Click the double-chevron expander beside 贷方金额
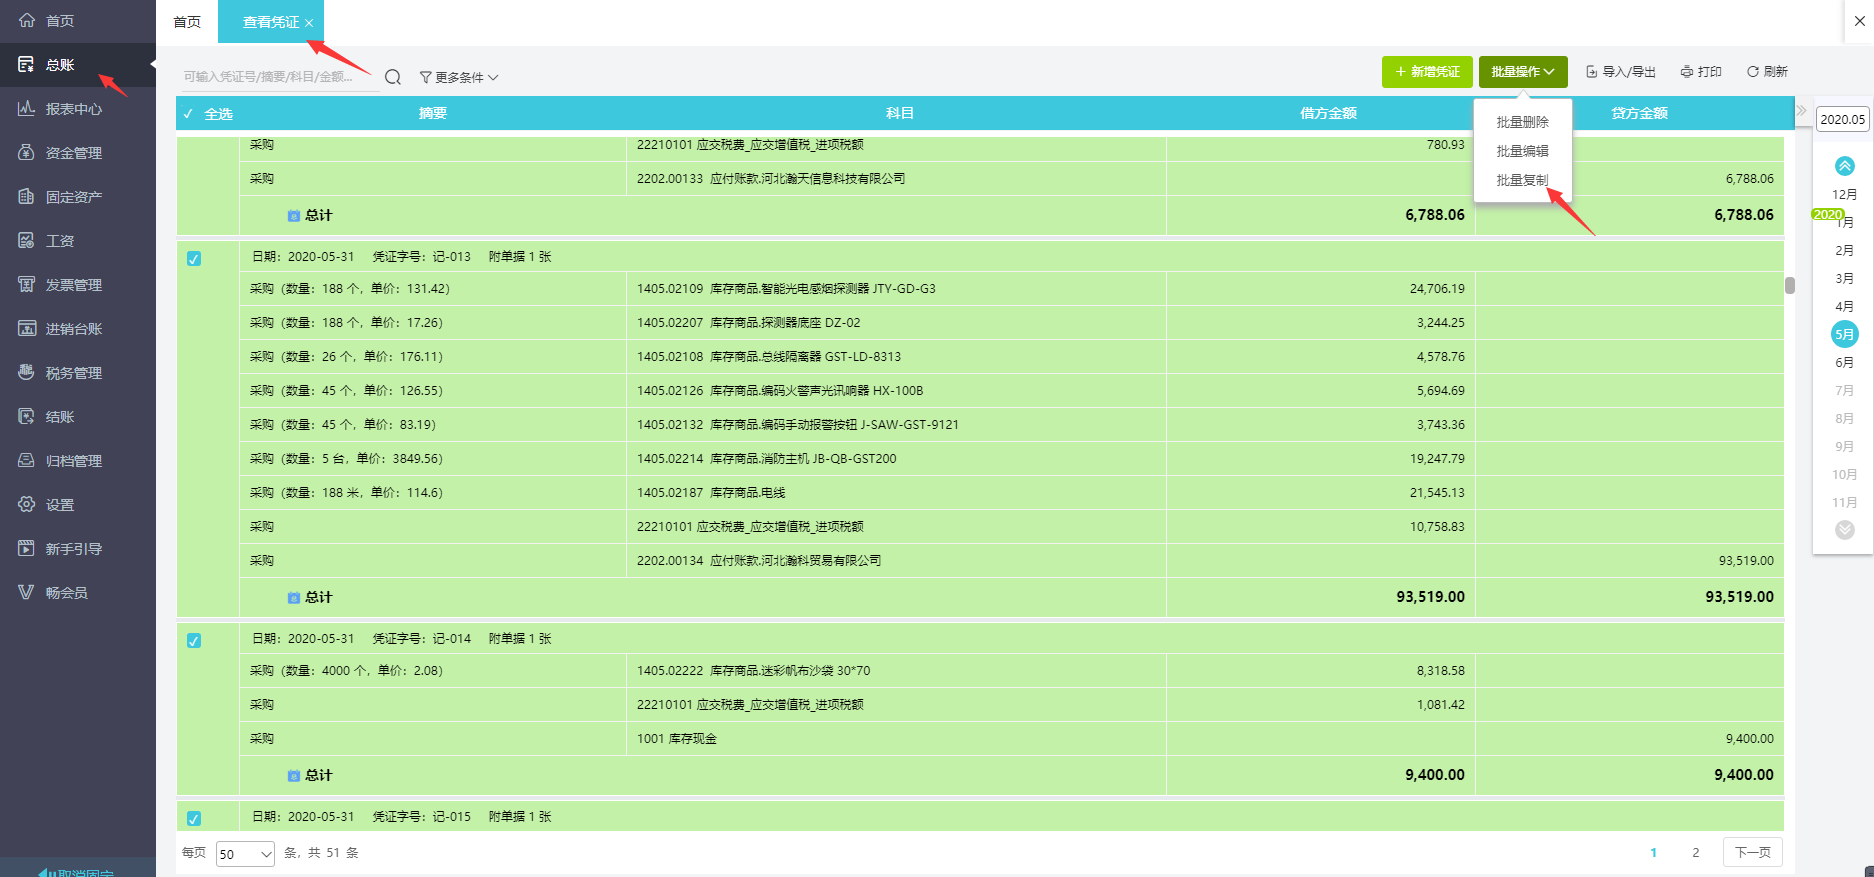 (1802, 111)
